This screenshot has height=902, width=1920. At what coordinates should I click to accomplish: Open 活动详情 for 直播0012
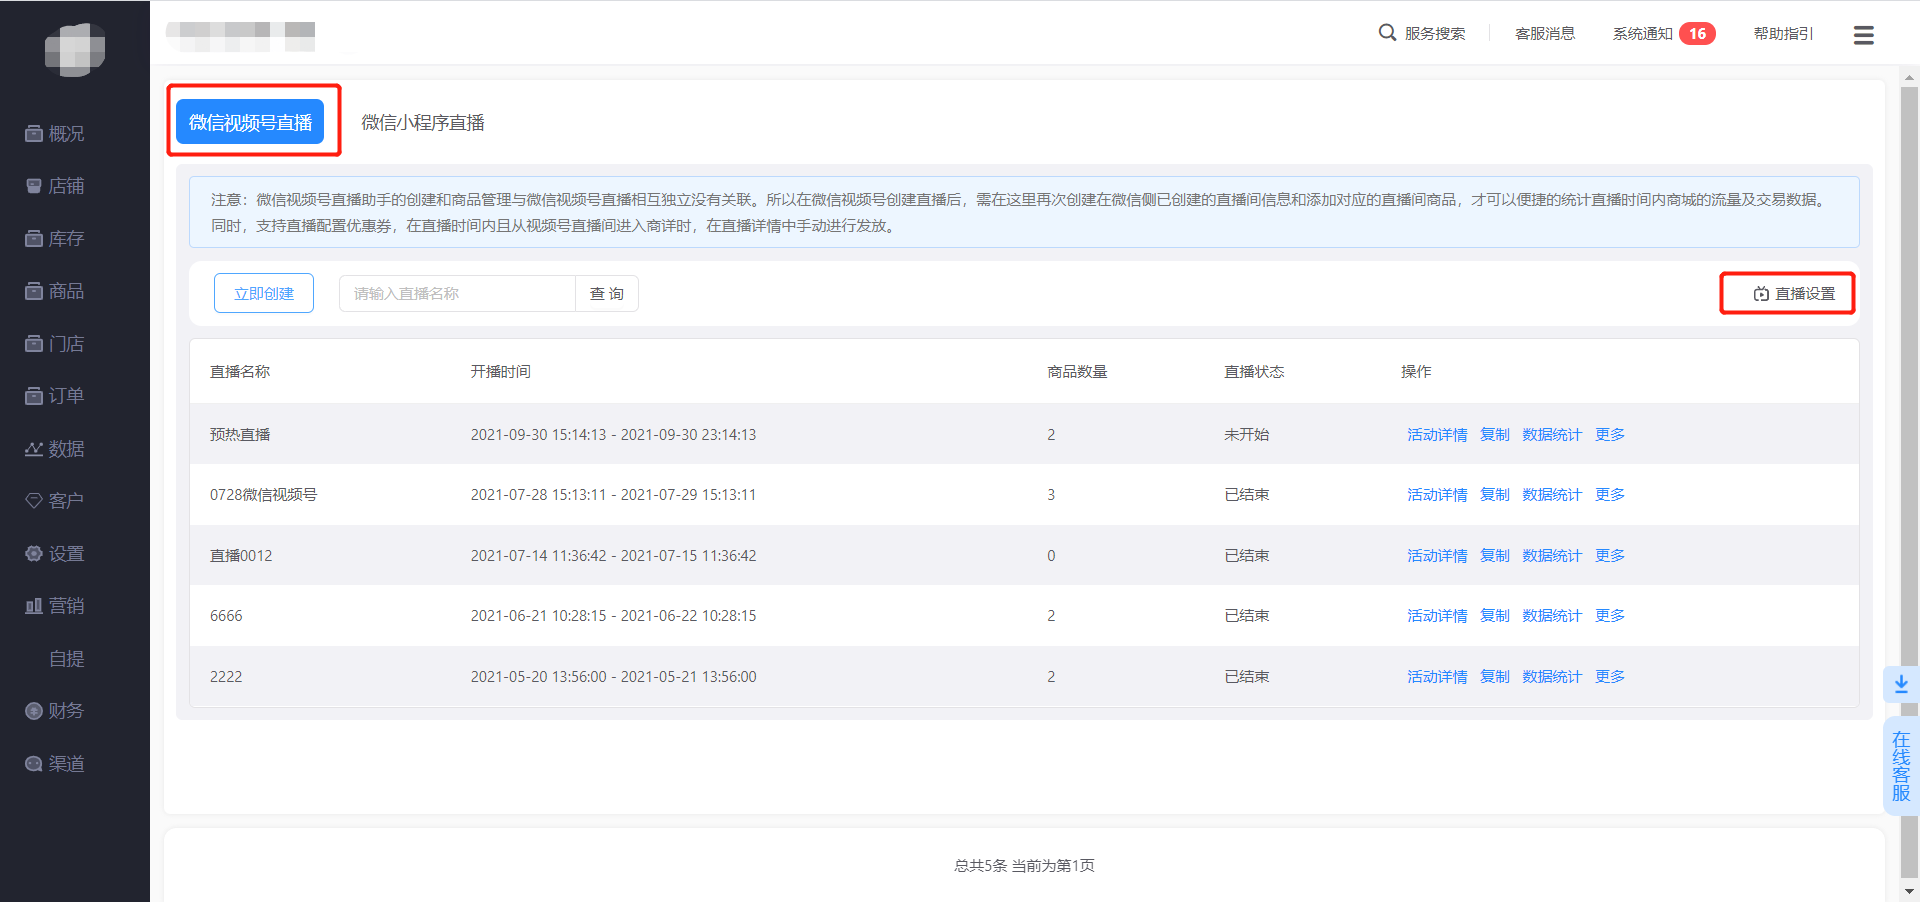click(x=1437, y=556)
